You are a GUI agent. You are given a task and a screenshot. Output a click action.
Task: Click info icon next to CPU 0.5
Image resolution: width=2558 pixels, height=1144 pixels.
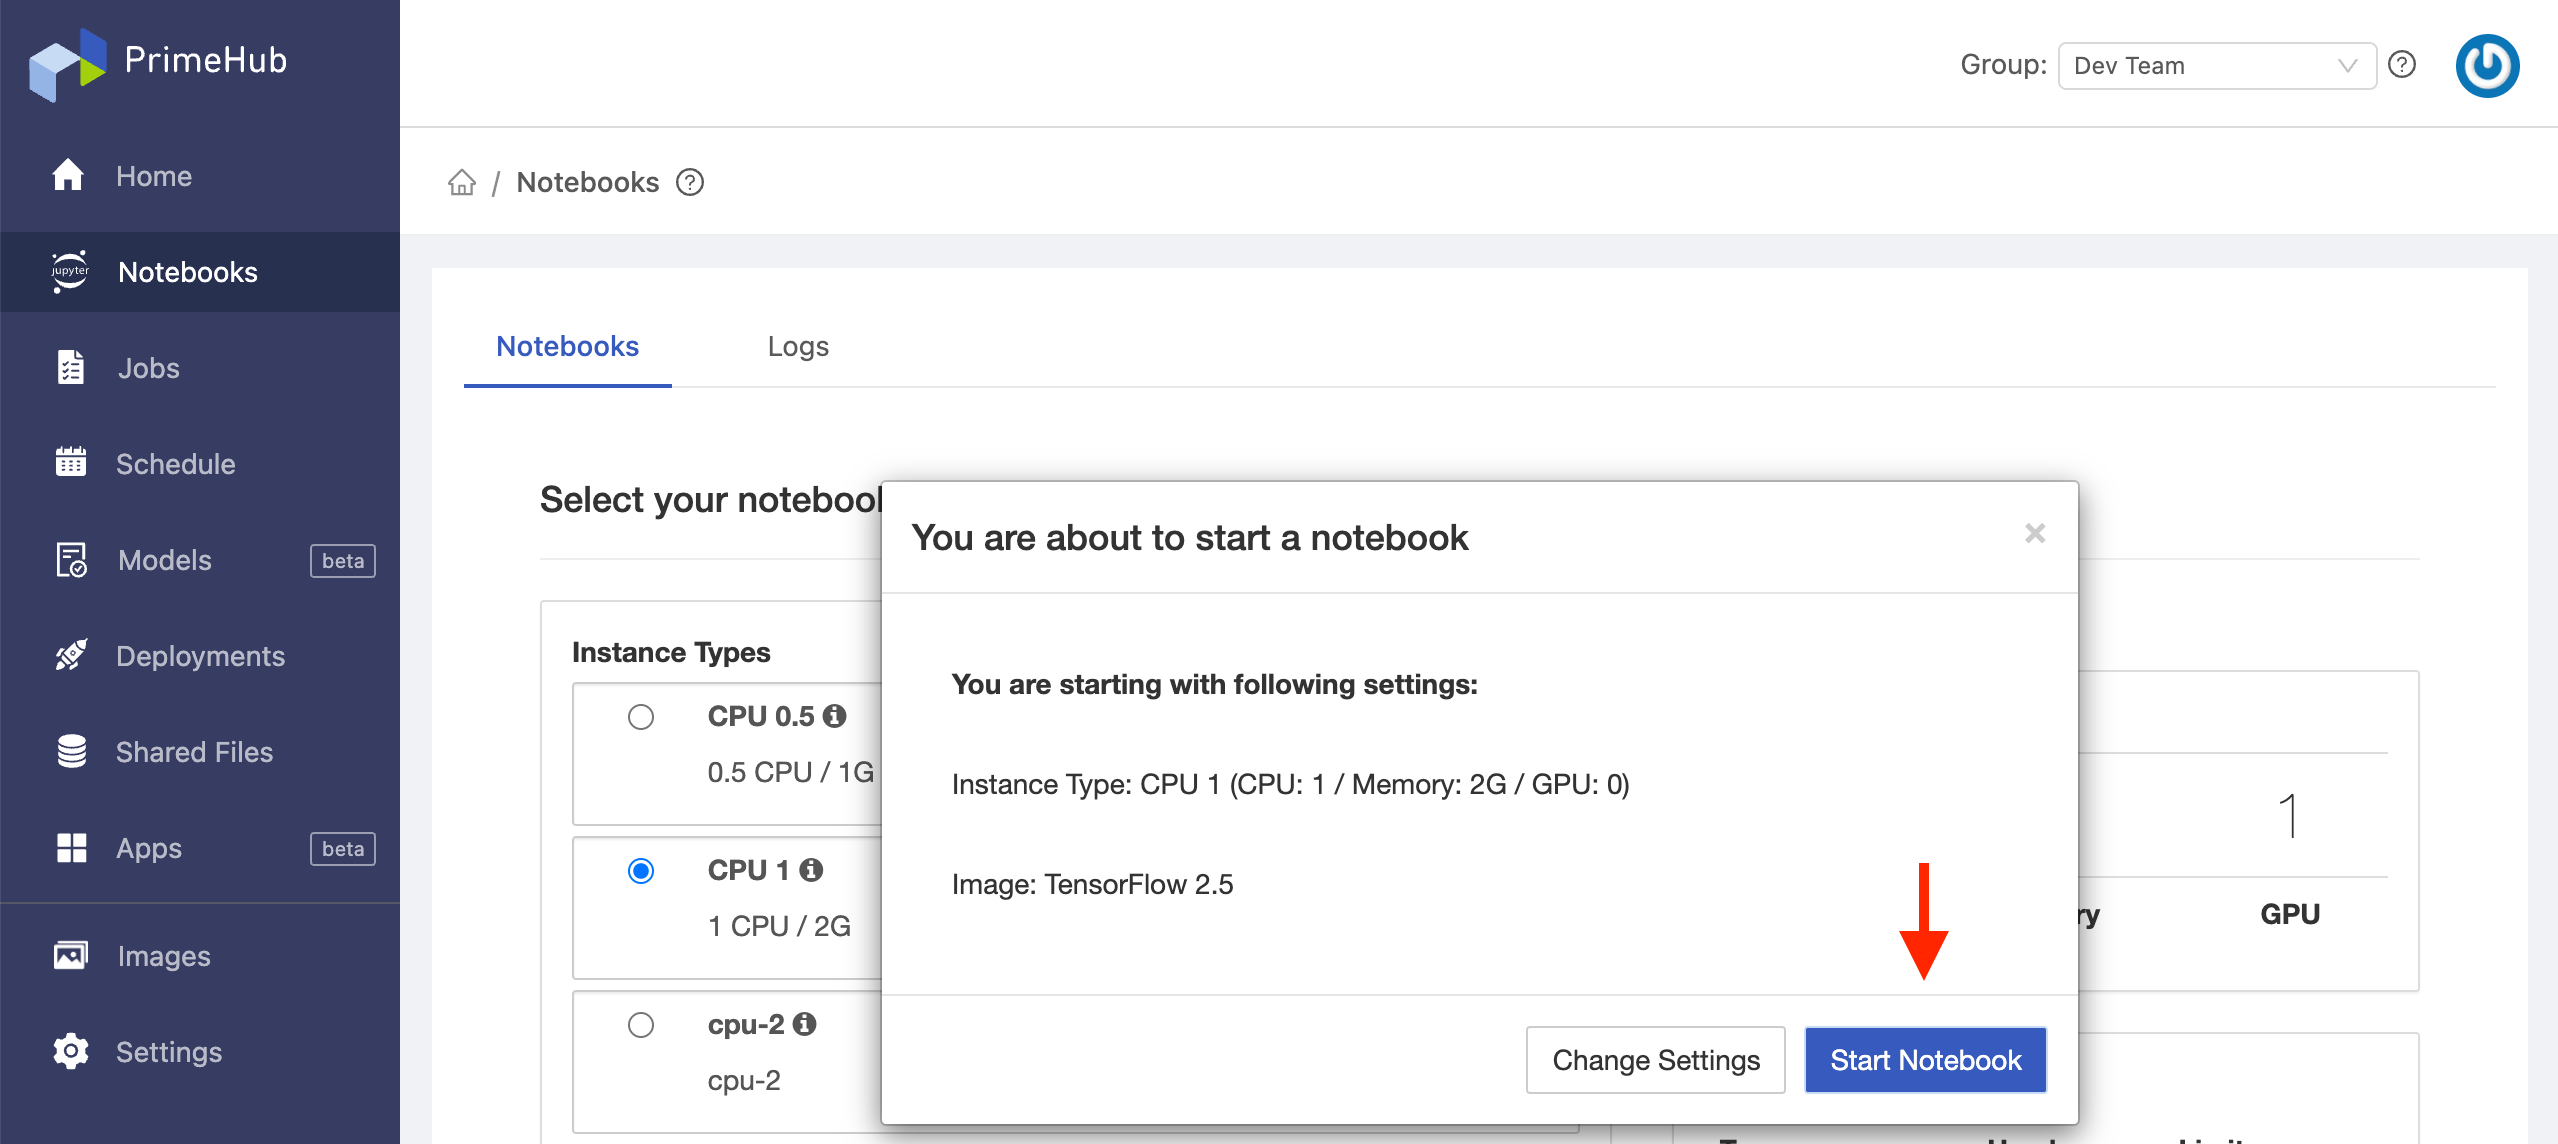(x=835, y=716)
